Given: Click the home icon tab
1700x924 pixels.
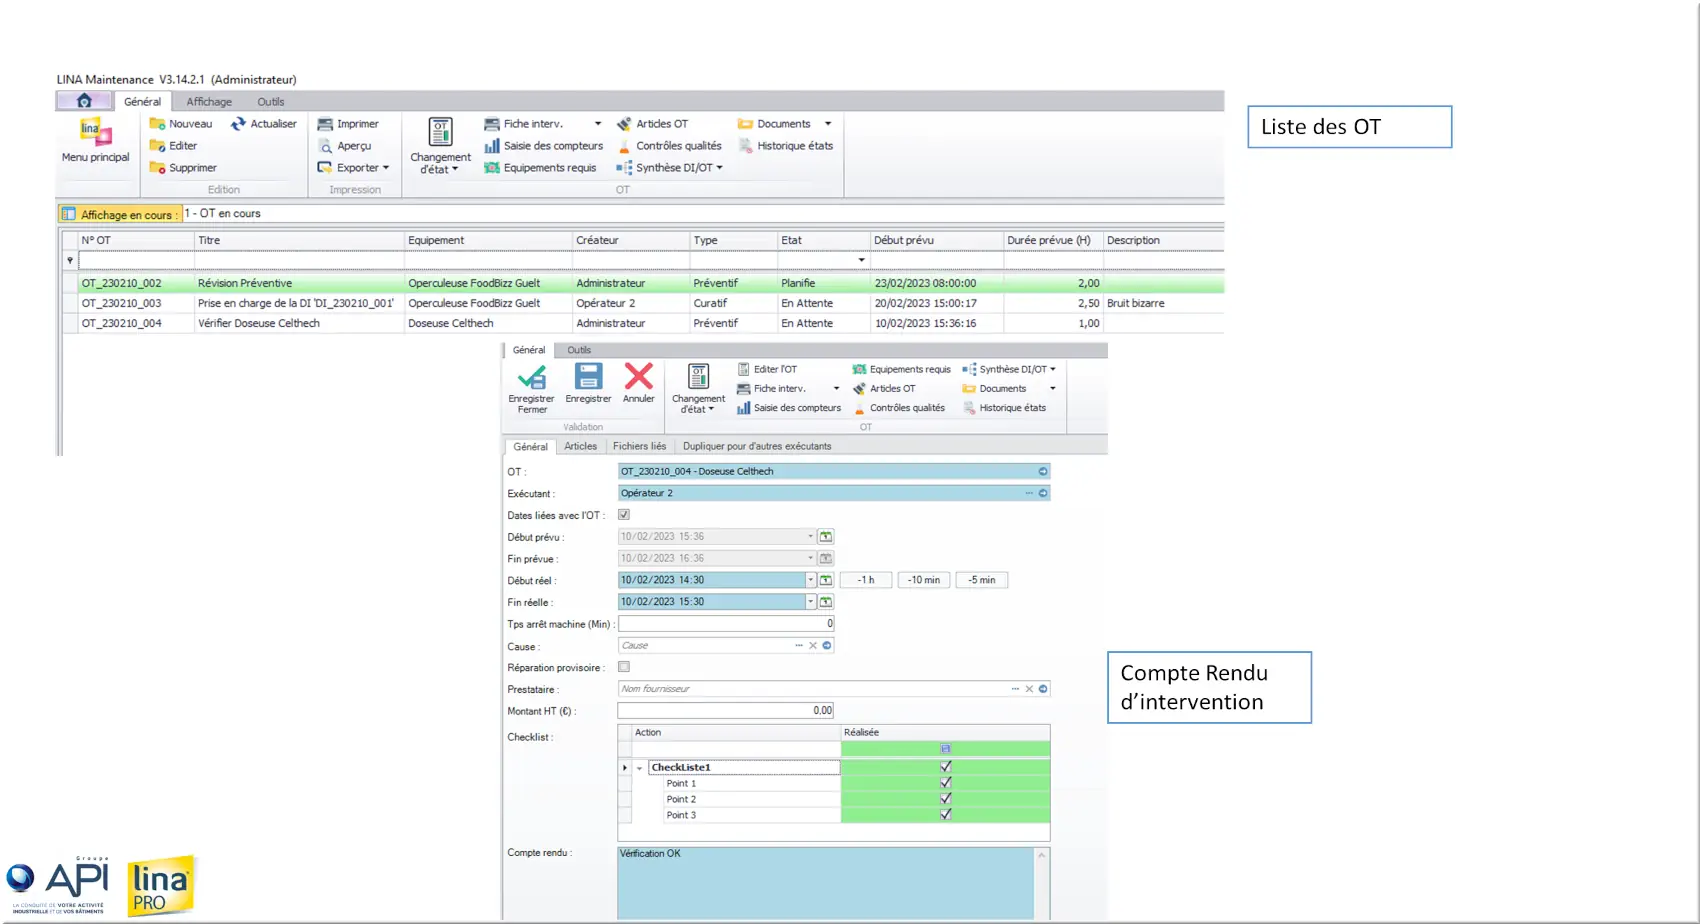Looking at the screenshot, I should 84,101.
